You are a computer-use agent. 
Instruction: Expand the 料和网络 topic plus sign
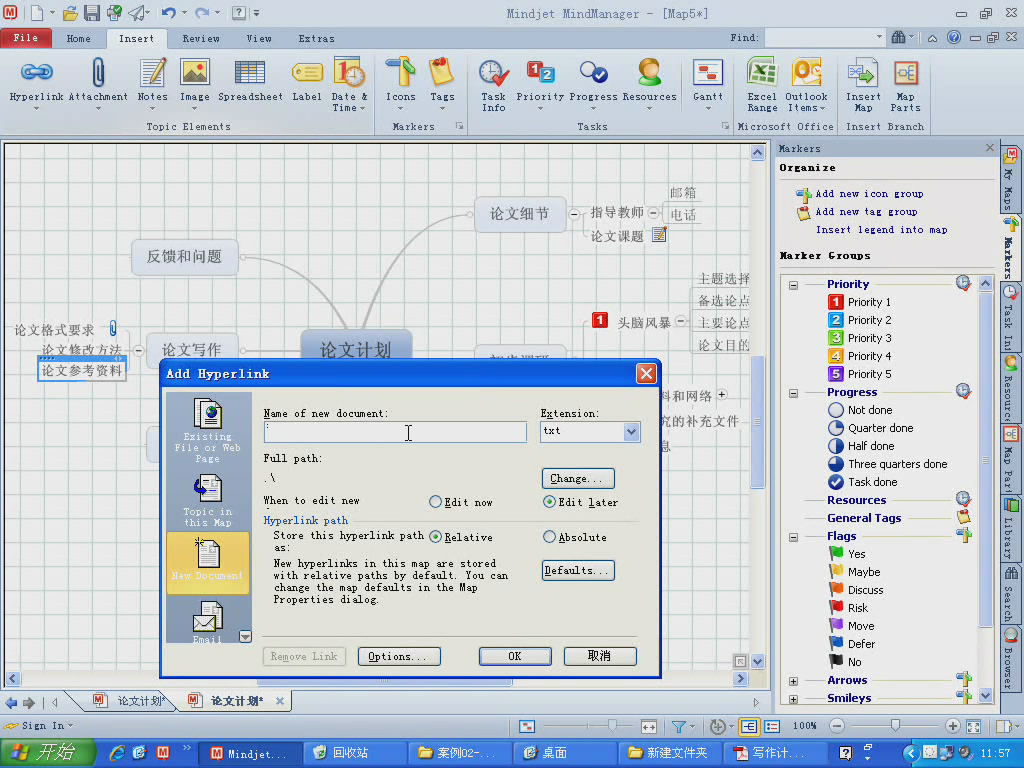(x=722, y=394)
